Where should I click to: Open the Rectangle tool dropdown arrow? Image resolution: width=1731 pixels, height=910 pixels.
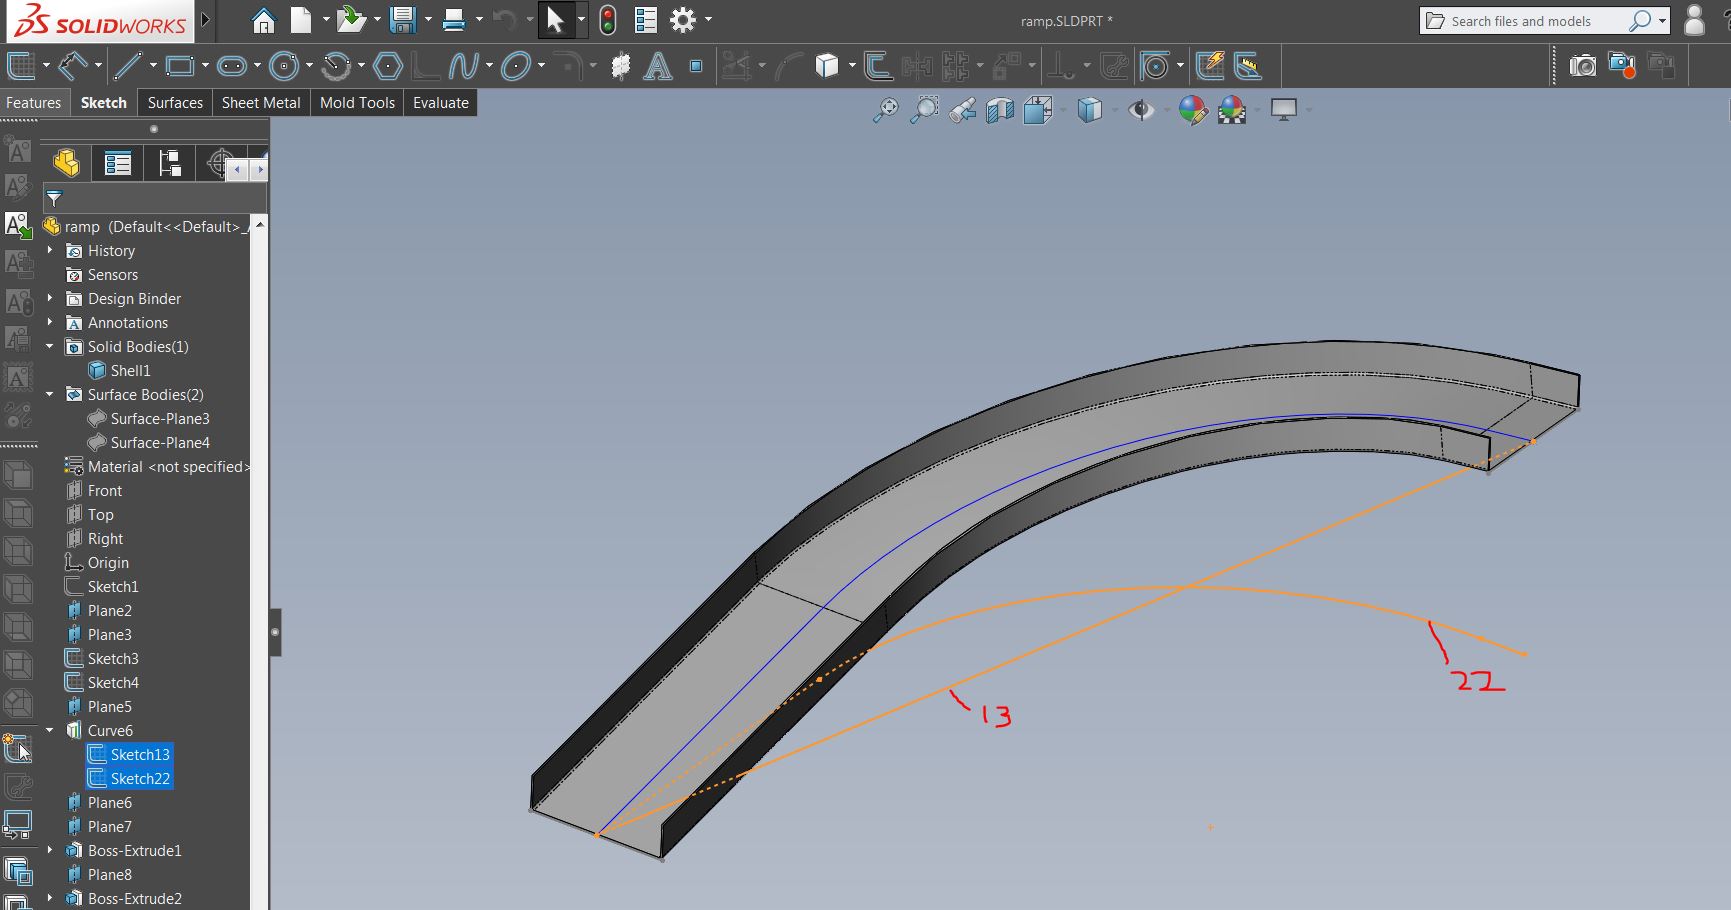pyautogui.click(x=205, y=67)
